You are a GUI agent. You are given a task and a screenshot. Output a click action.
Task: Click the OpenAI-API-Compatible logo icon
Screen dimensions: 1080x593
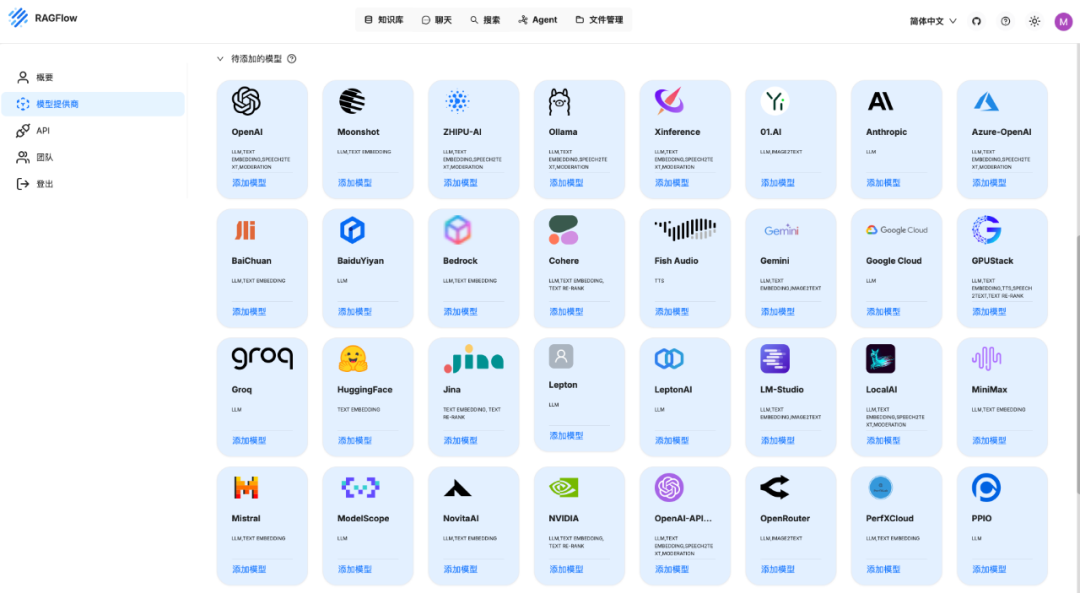click(669, 488)
